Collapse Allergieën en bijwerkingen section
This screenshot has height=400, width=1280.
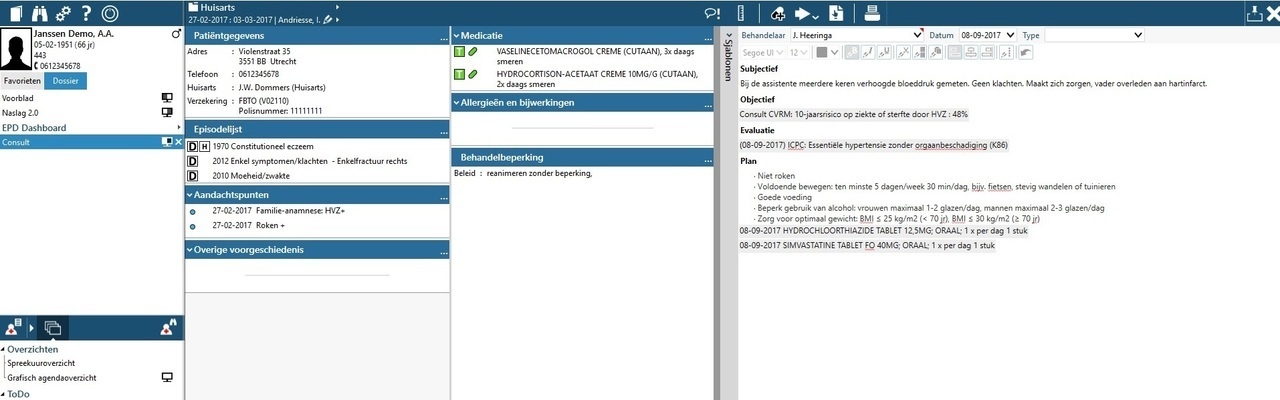[x=456, y=103]
